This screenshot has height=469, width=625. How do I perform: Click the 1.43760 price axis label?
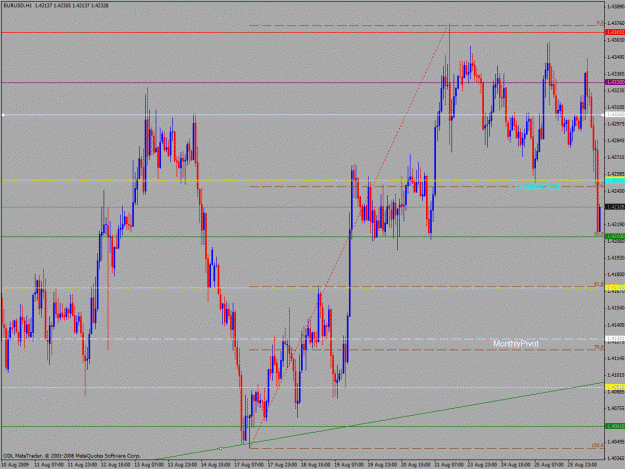point(616,23)
